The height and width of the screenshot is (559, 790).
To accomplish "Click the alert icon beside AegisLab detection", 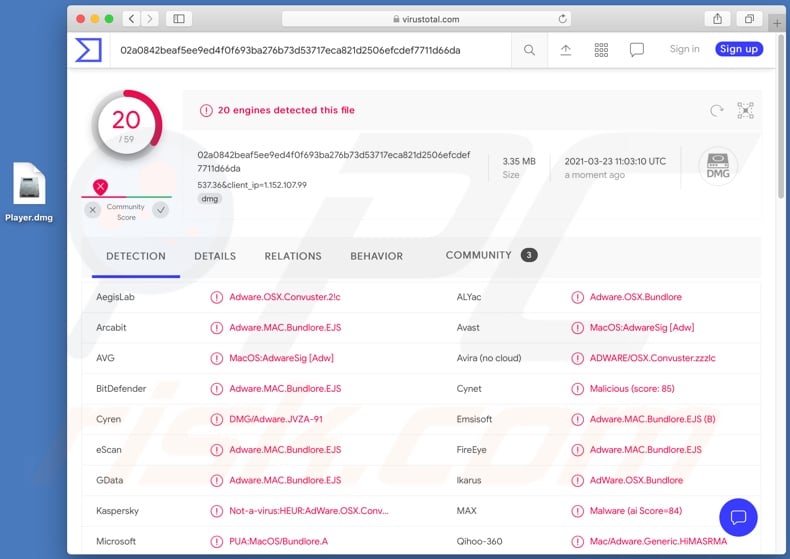I will click(x=217, y=297).
